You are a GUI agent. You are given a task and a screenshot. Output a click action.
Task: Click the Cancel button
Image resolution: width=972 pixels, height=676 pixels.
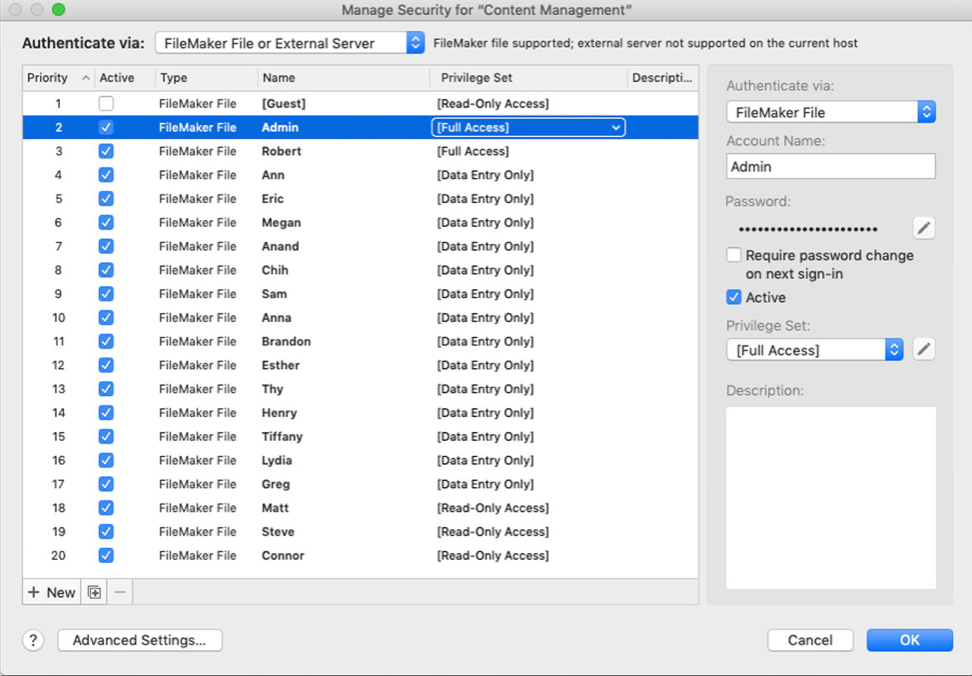pos(810,640)
